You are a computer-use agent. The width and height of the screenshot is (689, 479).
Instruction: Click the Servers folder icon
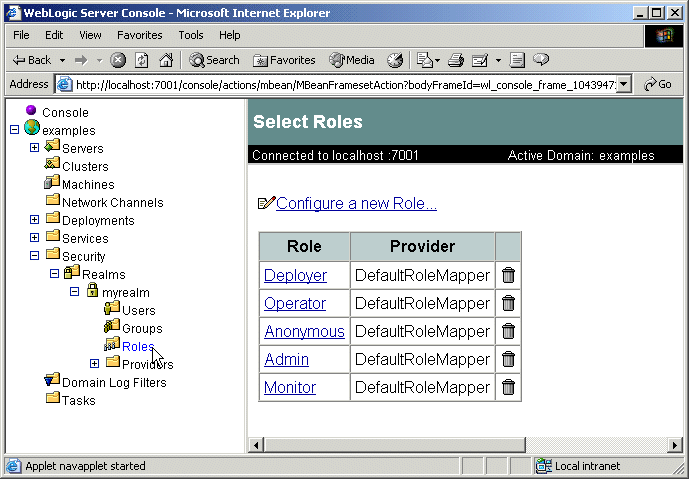click(x=52, y=145)
